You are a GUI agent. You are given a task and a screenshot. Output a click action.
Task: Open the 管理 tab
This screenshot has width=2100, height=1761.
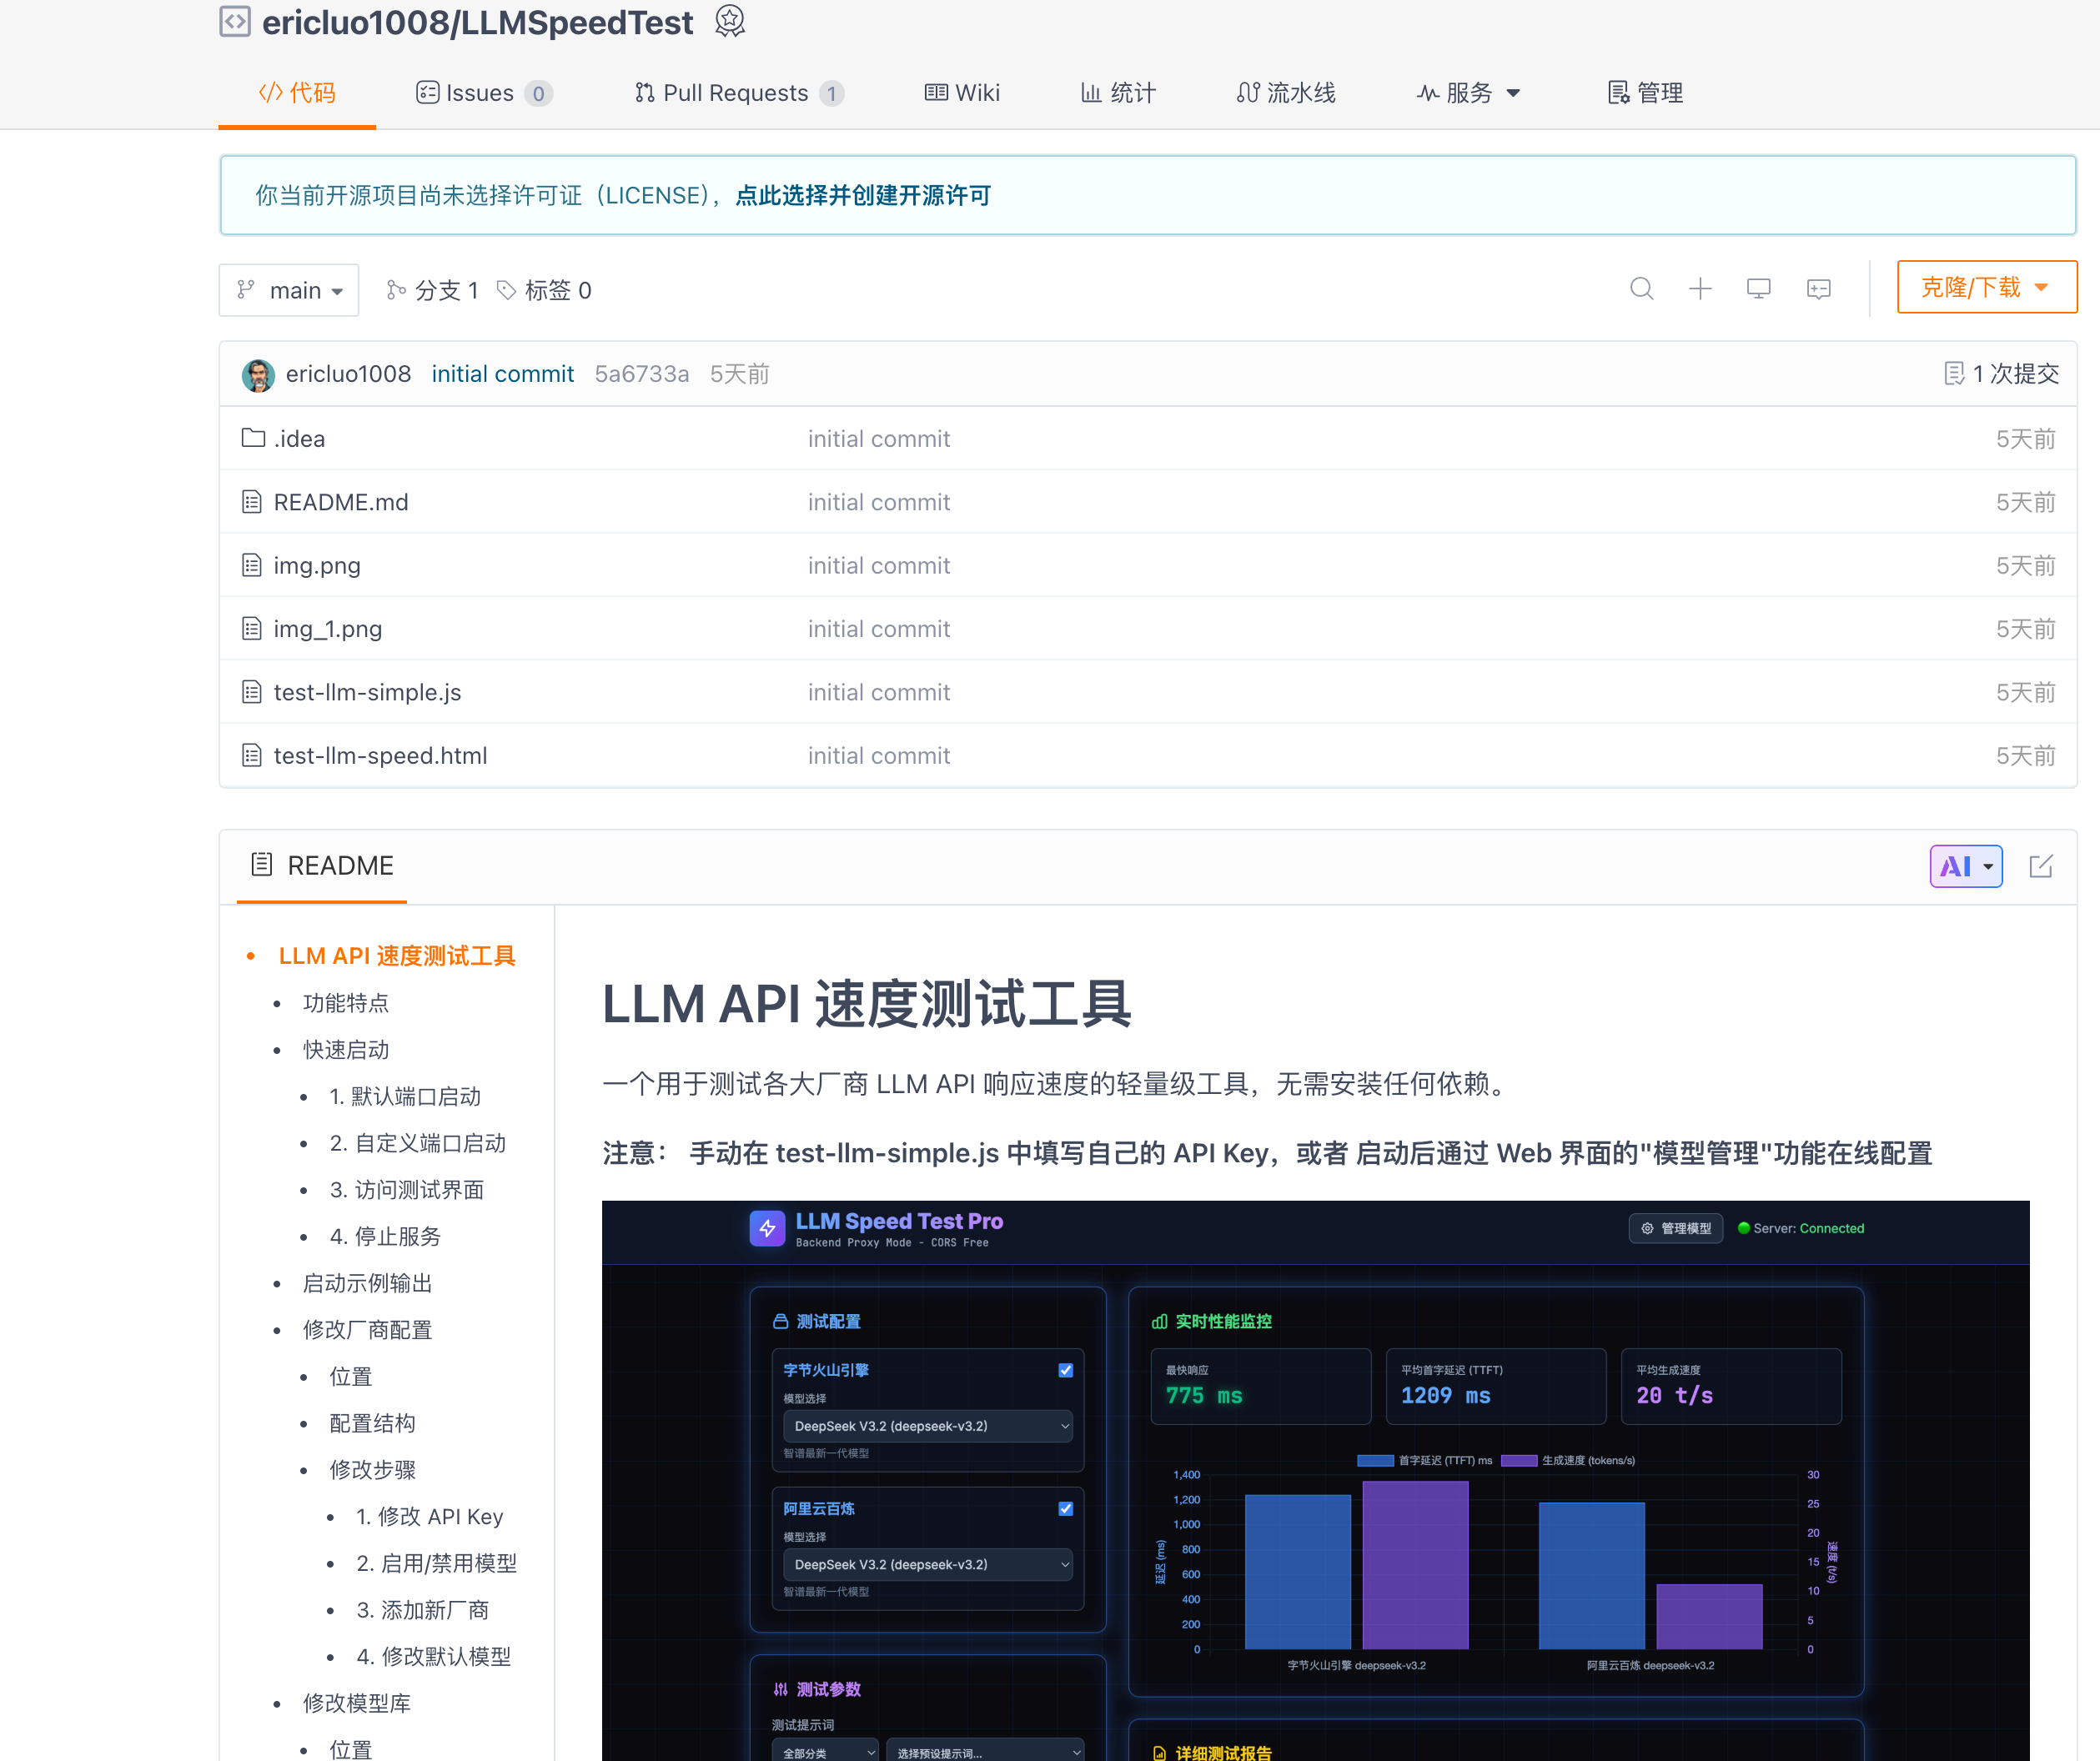(1646, 93)
